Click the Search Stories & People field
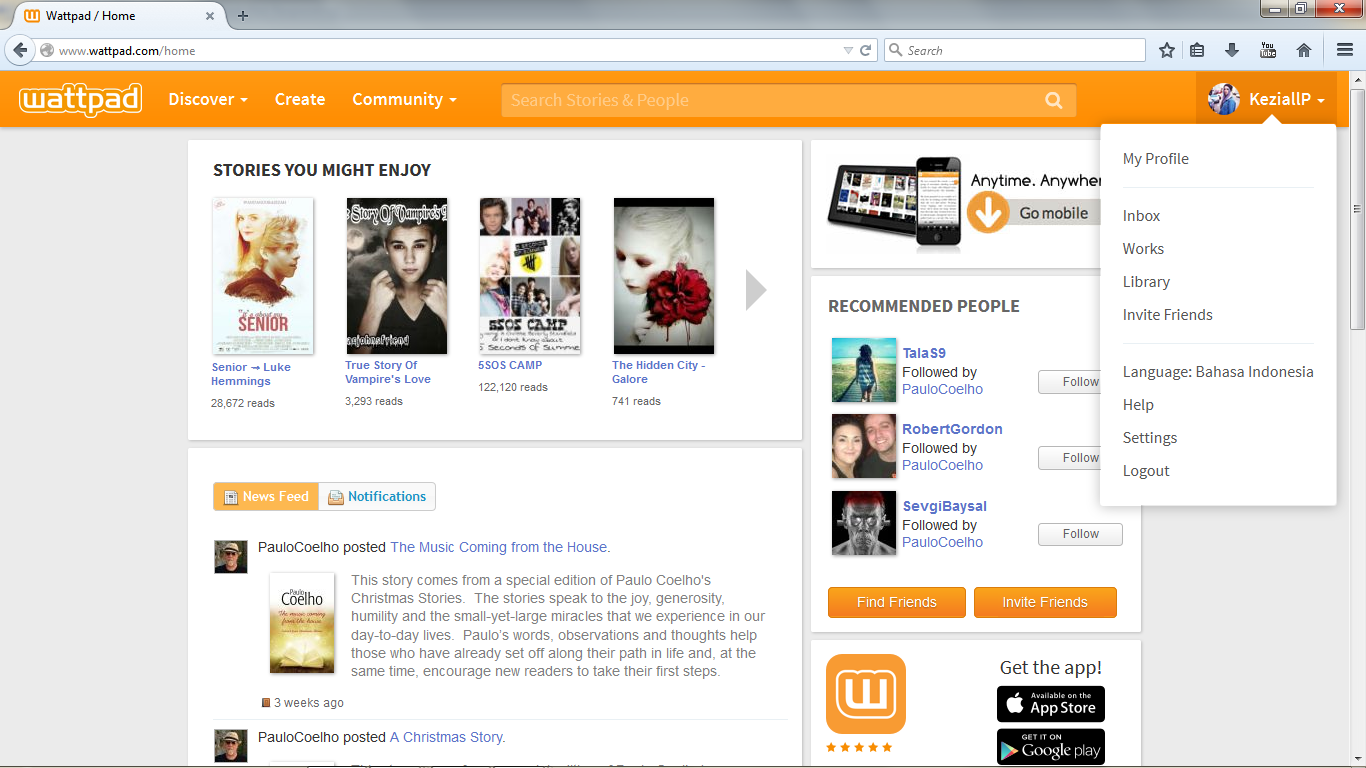1366x768 pixels. point(789,100)
